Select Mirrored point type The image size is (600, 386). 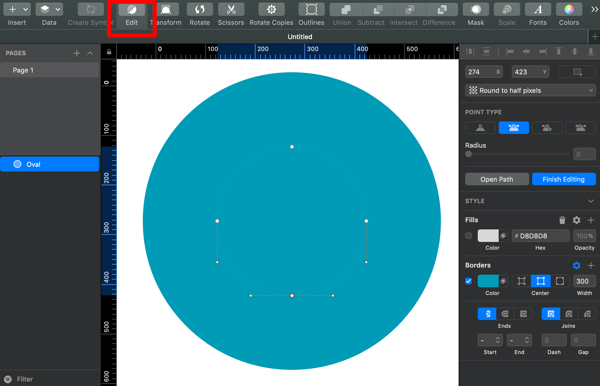click(514, 128)
